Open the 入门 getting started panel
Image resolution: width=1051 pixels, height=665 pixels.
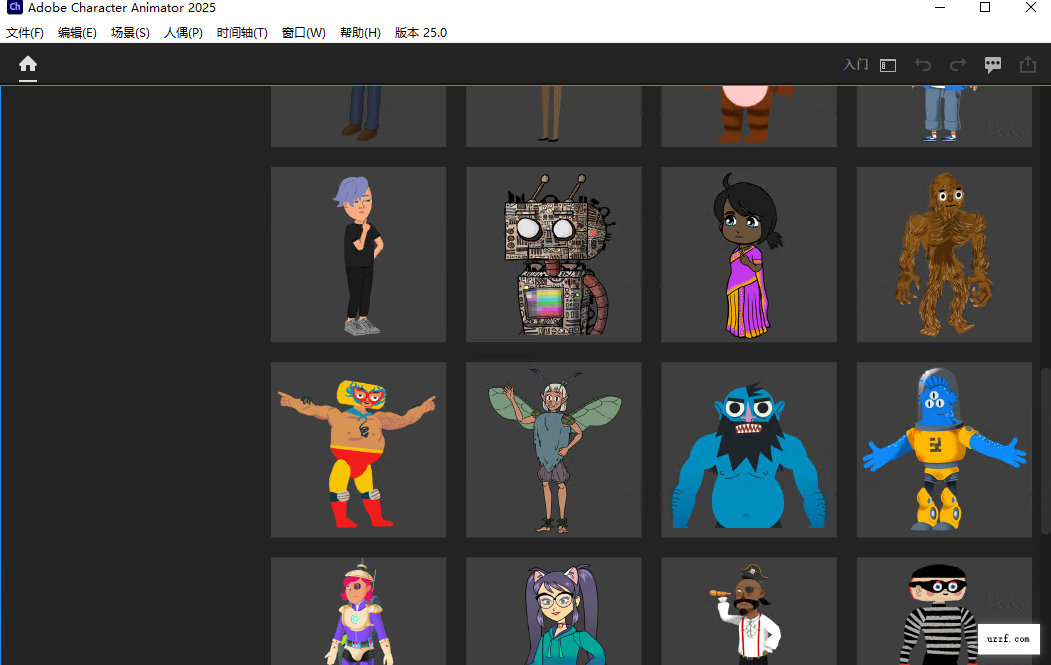(855, 64)
